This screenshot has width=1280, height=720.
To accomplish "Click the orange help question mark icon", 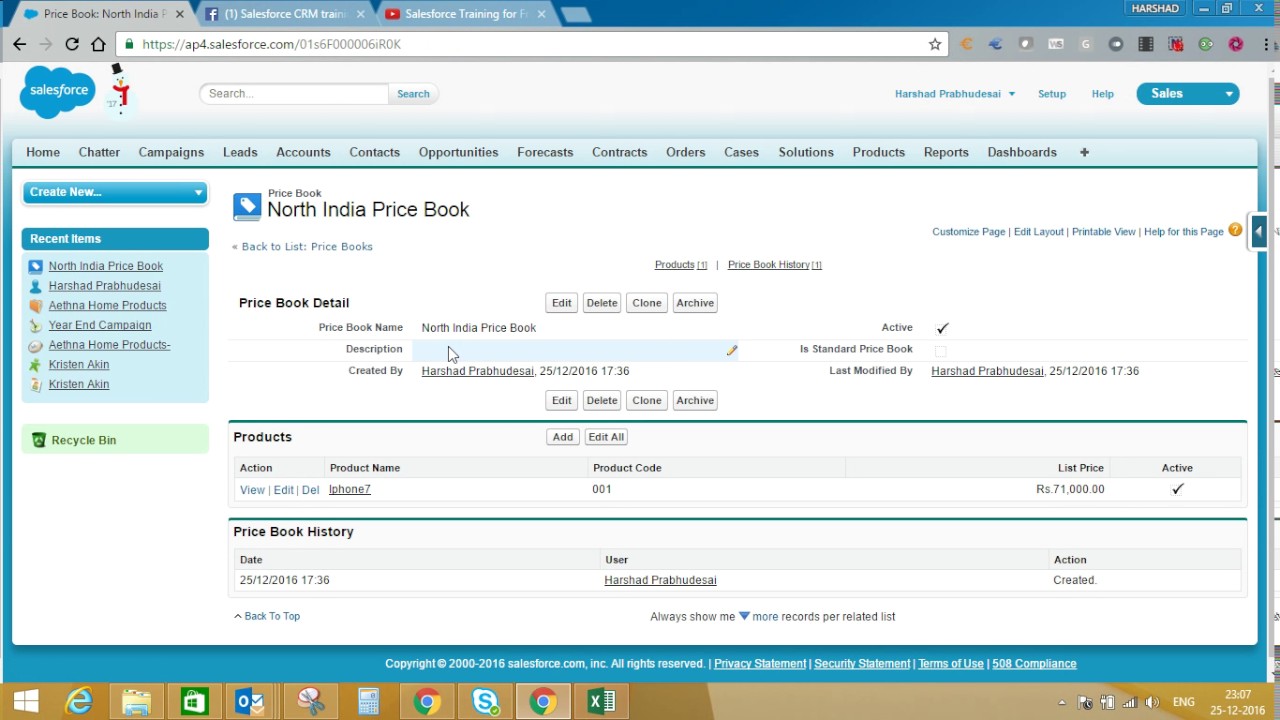I will [x=1235, y=230].
